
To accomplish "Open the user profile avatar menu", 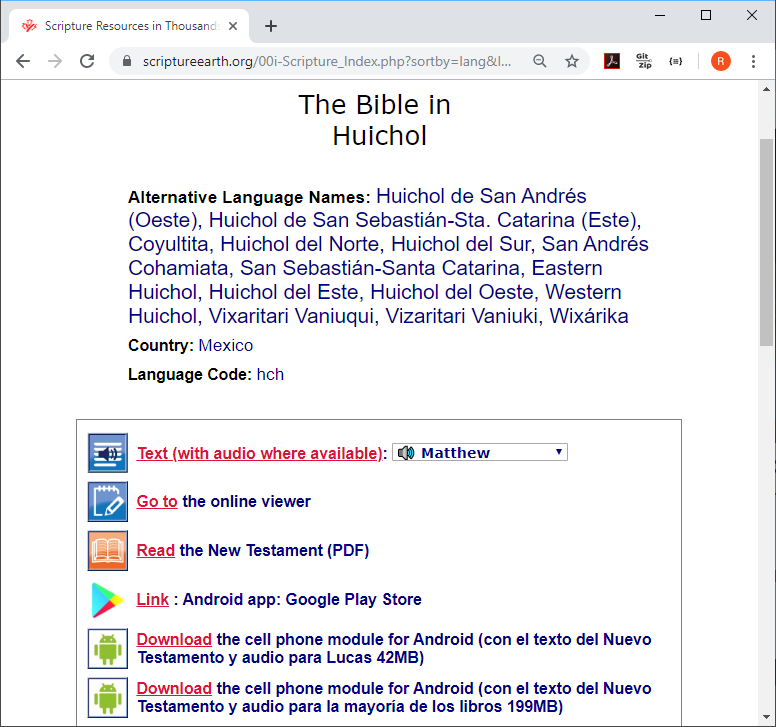I will click(x=720, y=61).
